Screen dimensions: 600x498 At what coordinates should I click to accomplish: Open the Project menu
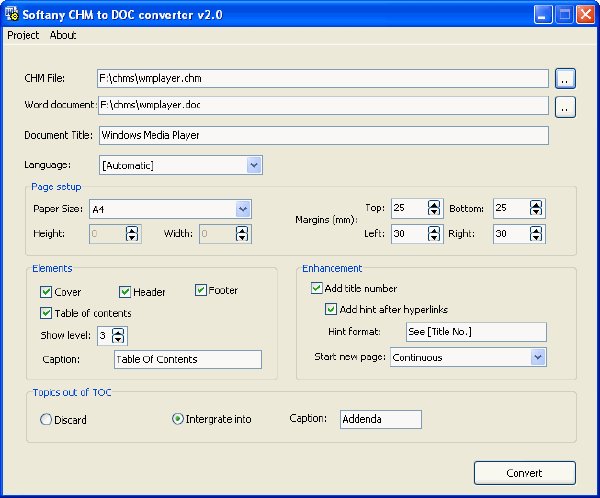click(23, 35)
